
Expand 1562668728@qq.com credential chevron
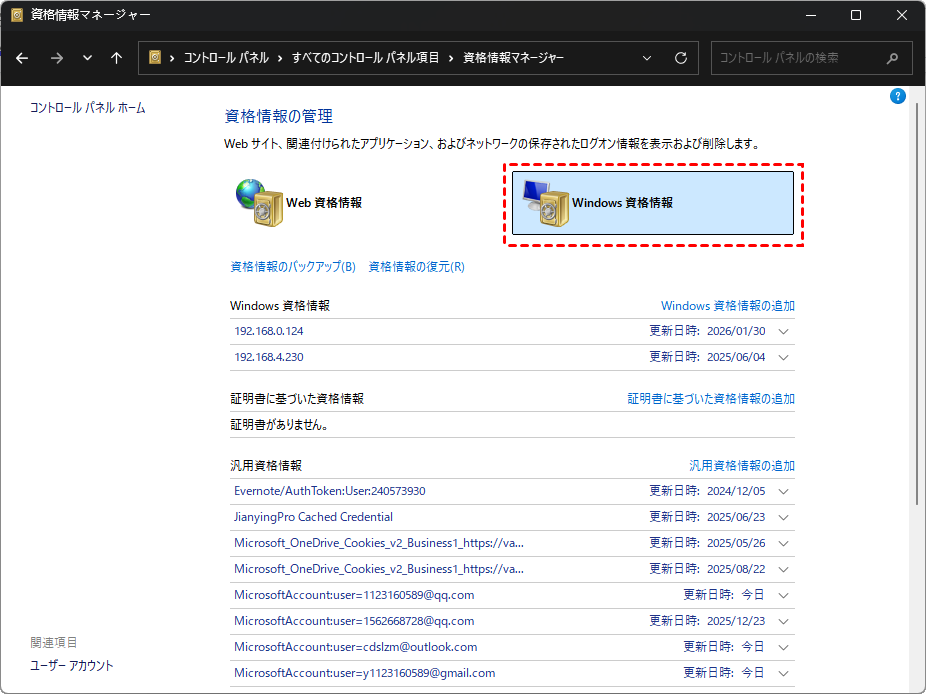coord(783,621)
